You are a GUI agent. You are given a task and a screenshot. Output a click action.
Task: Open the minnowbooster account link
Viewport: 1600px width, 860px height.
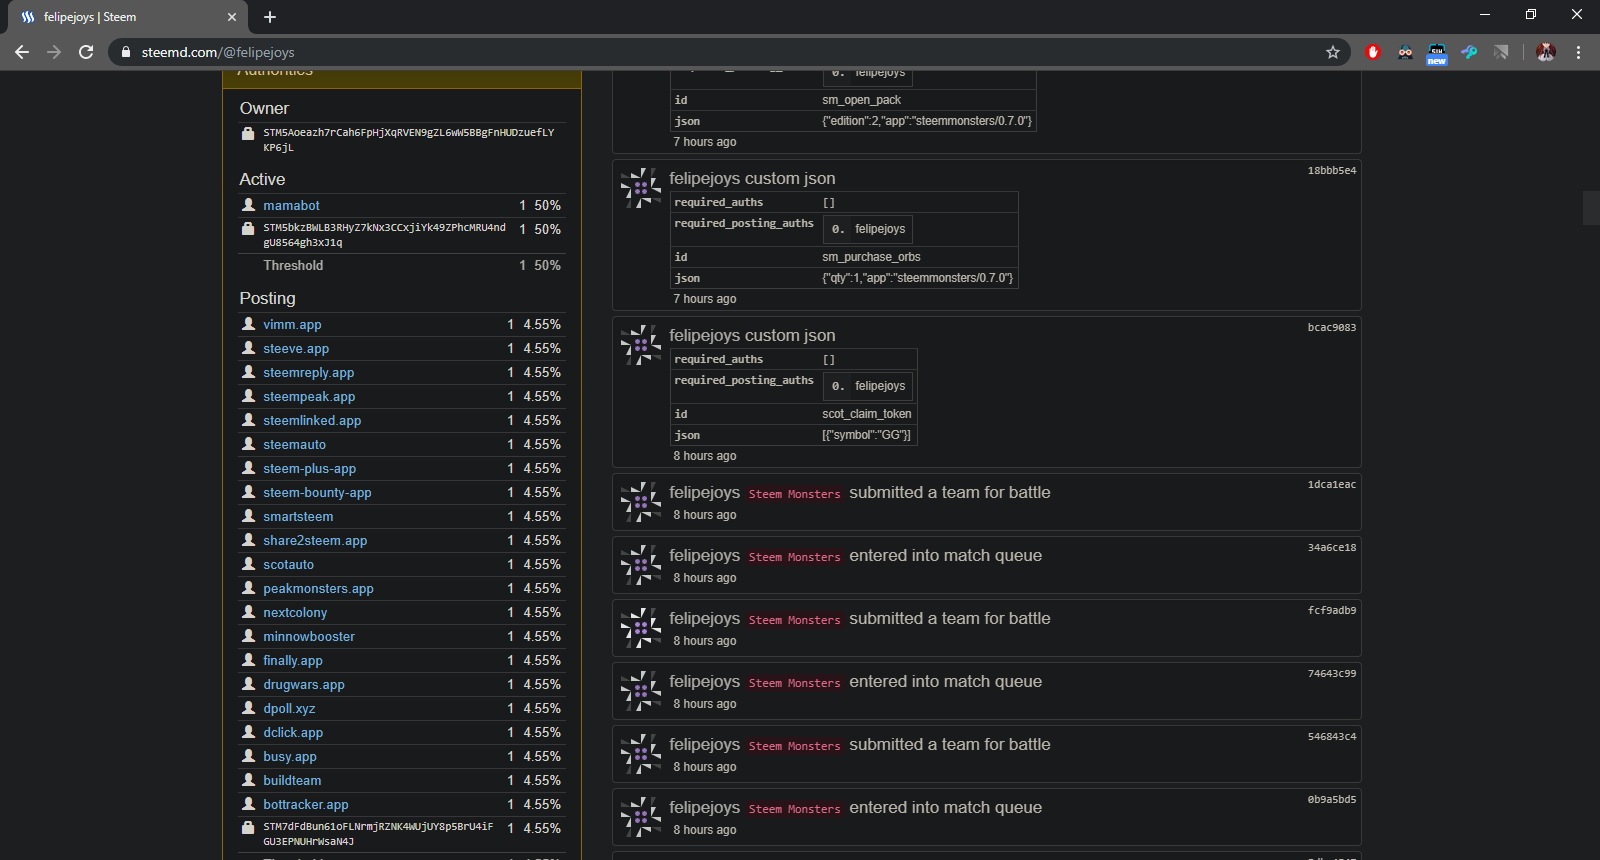click(x=309, y=637)
